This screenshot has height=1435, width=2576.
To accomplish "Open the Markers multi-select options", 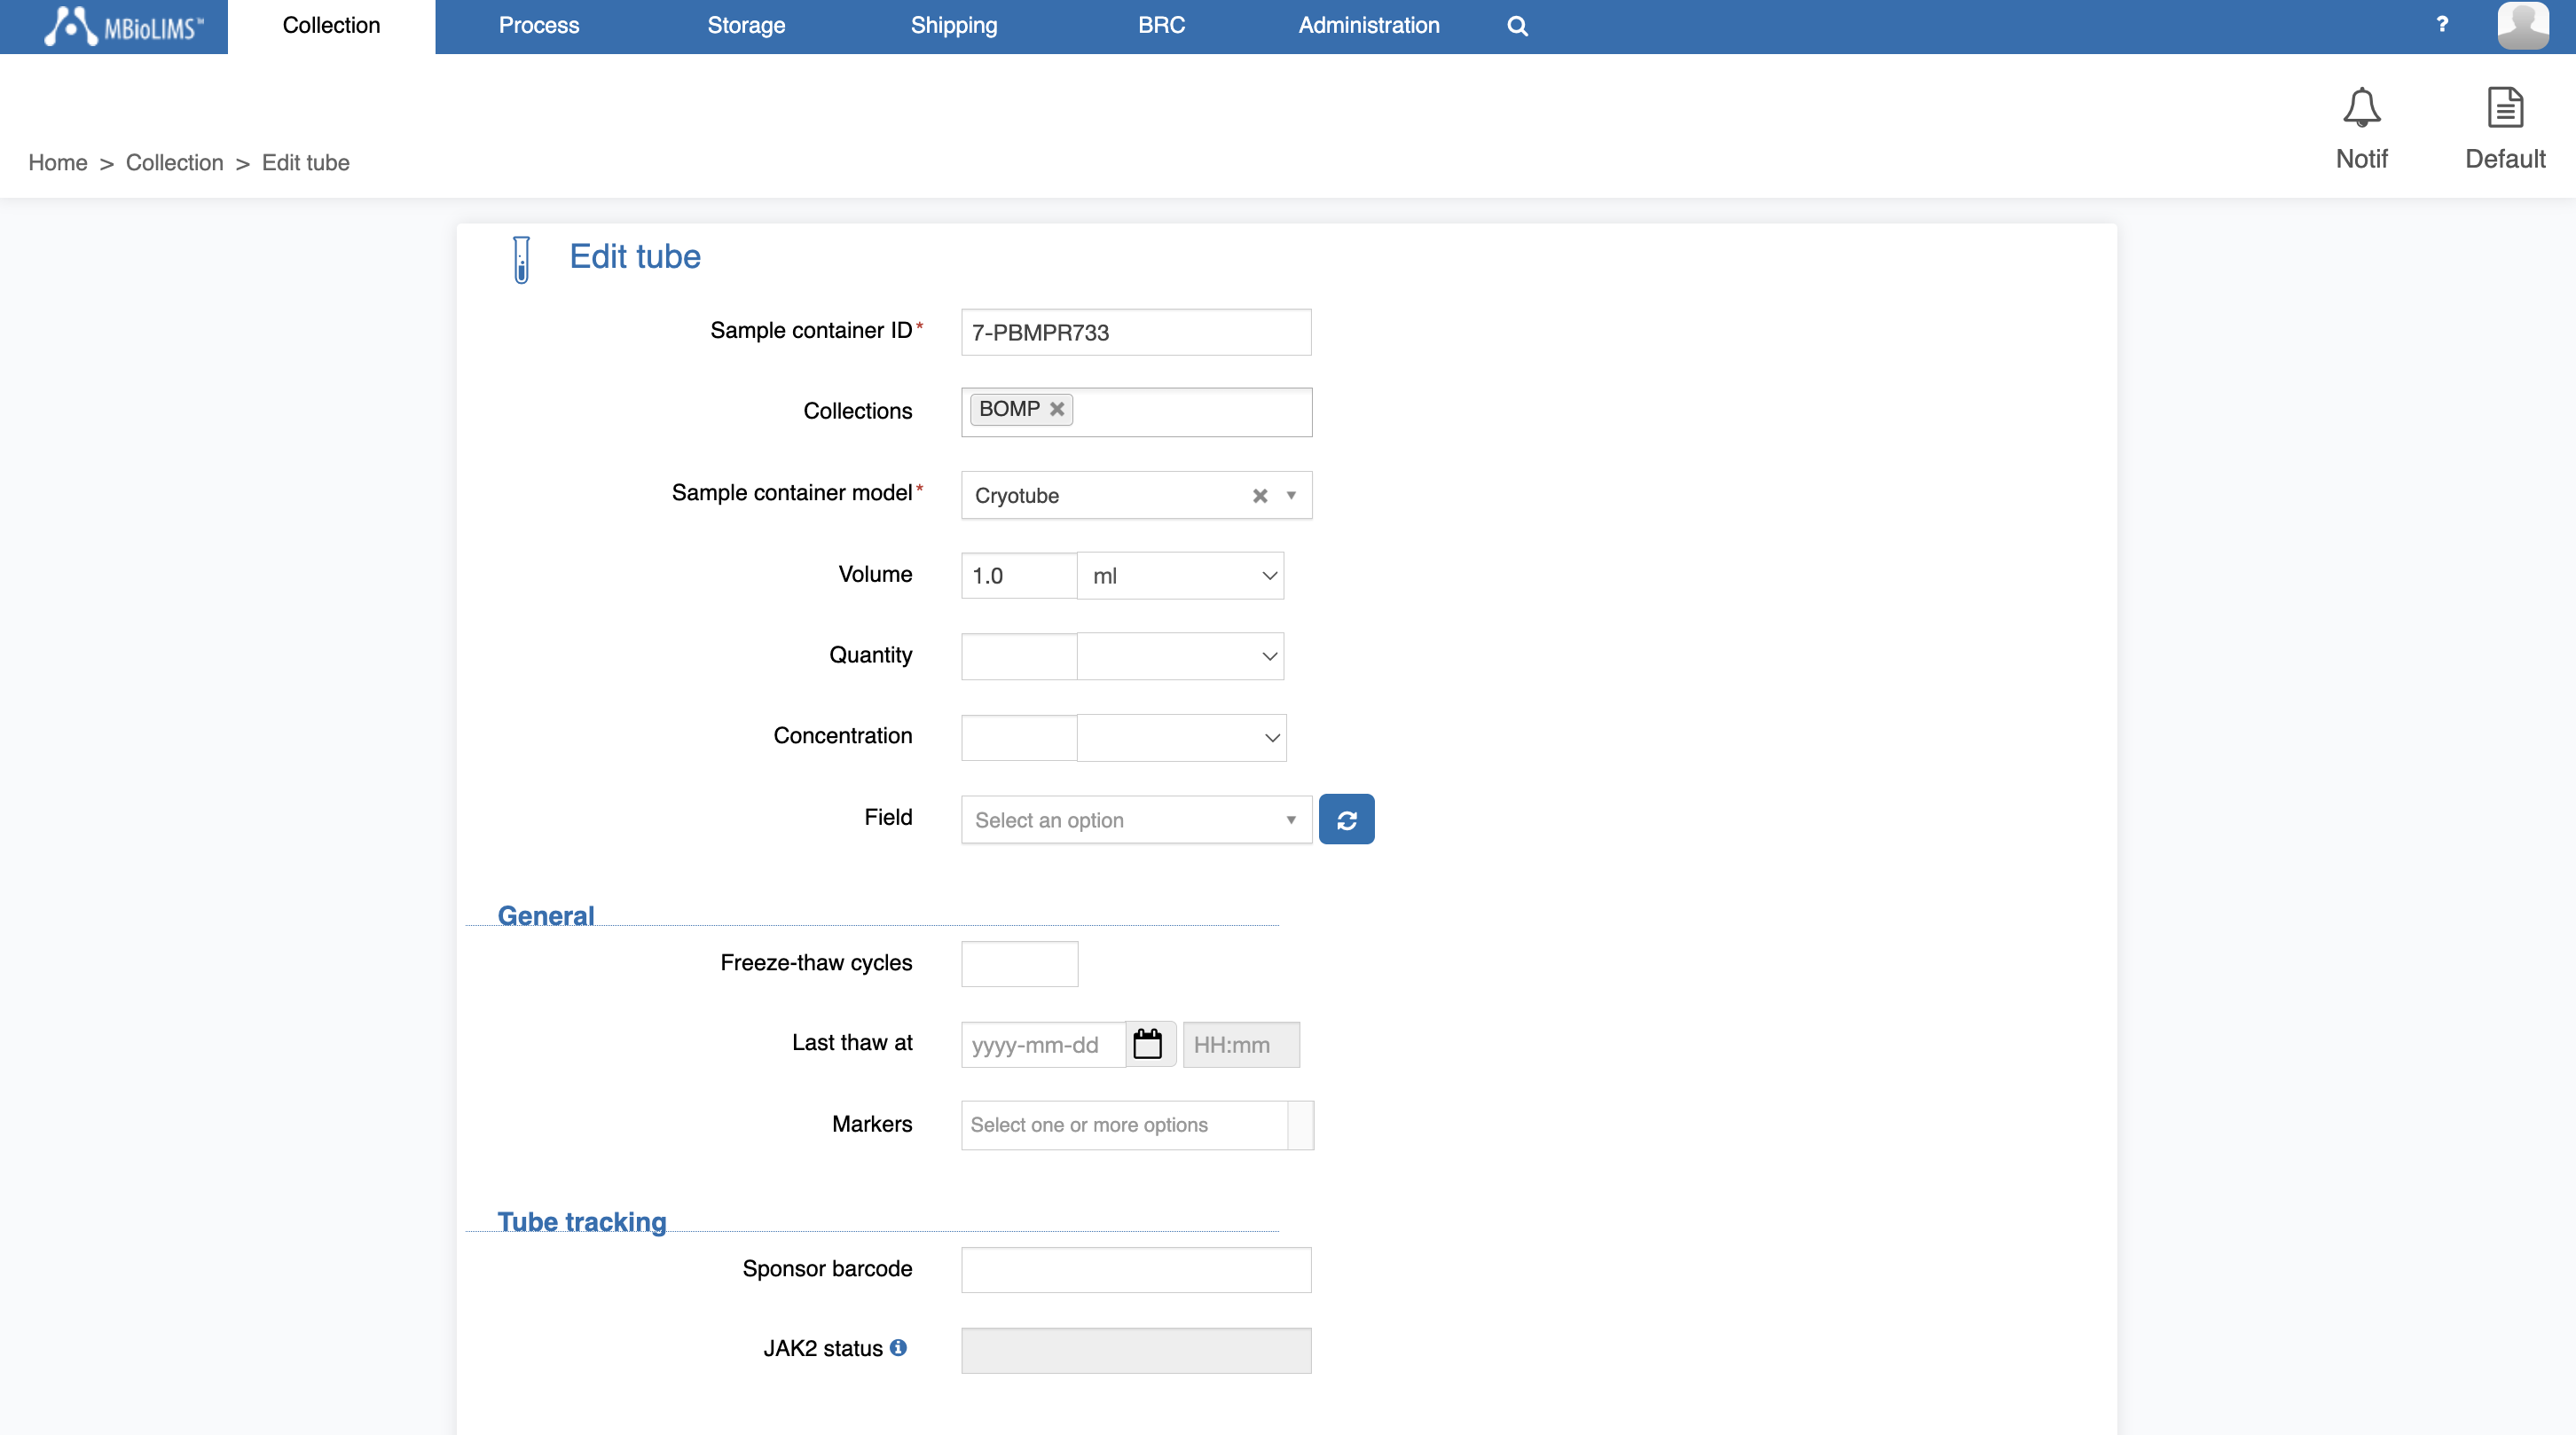I will click(x=1137, y=1125).
